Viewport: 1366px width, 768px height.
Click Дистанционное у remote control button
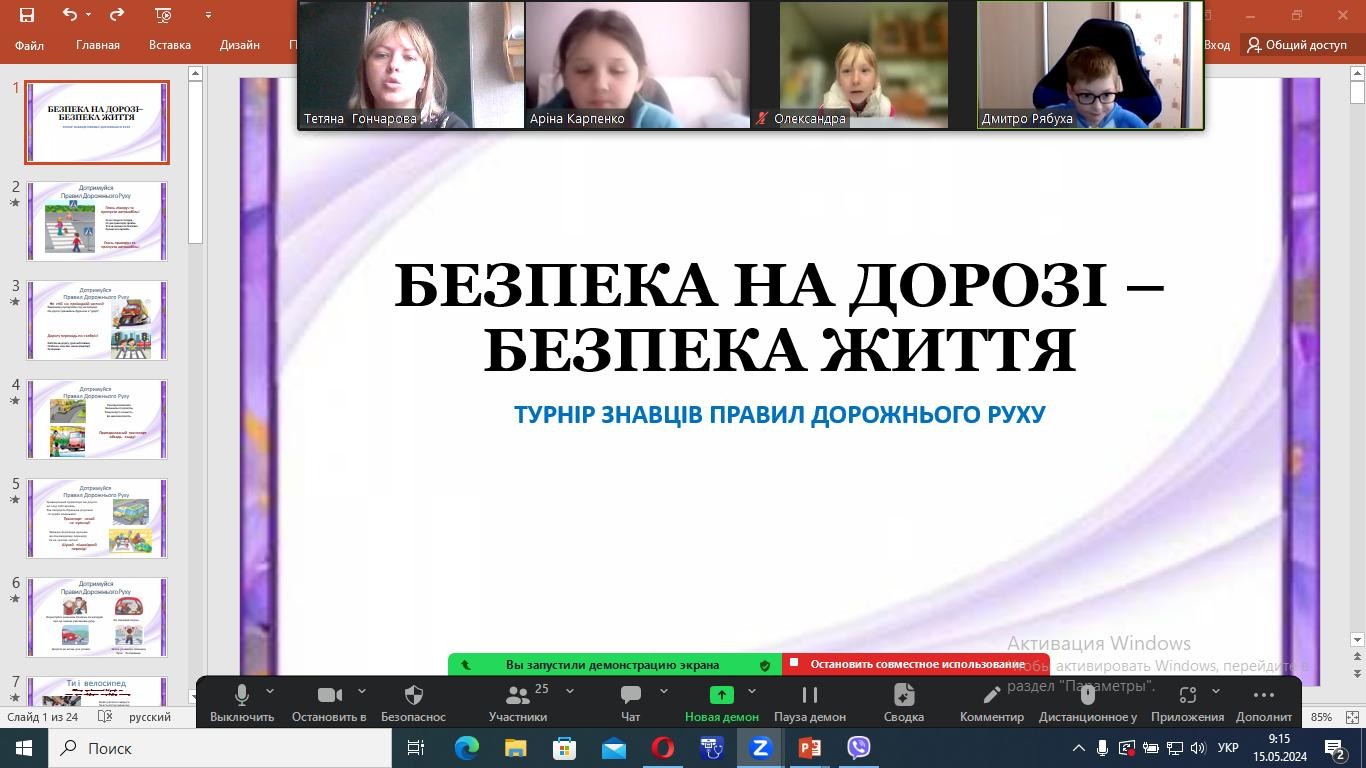(x=1088, y=702)
